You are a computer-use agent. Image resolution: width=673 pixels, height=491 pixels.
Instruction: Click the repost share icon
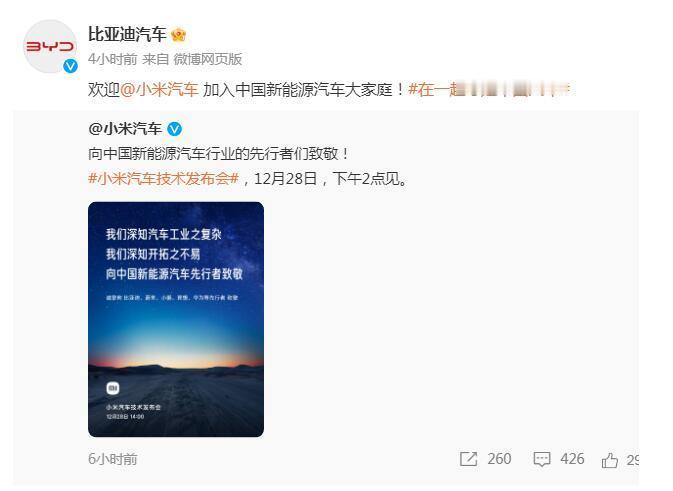pos(468,459)
